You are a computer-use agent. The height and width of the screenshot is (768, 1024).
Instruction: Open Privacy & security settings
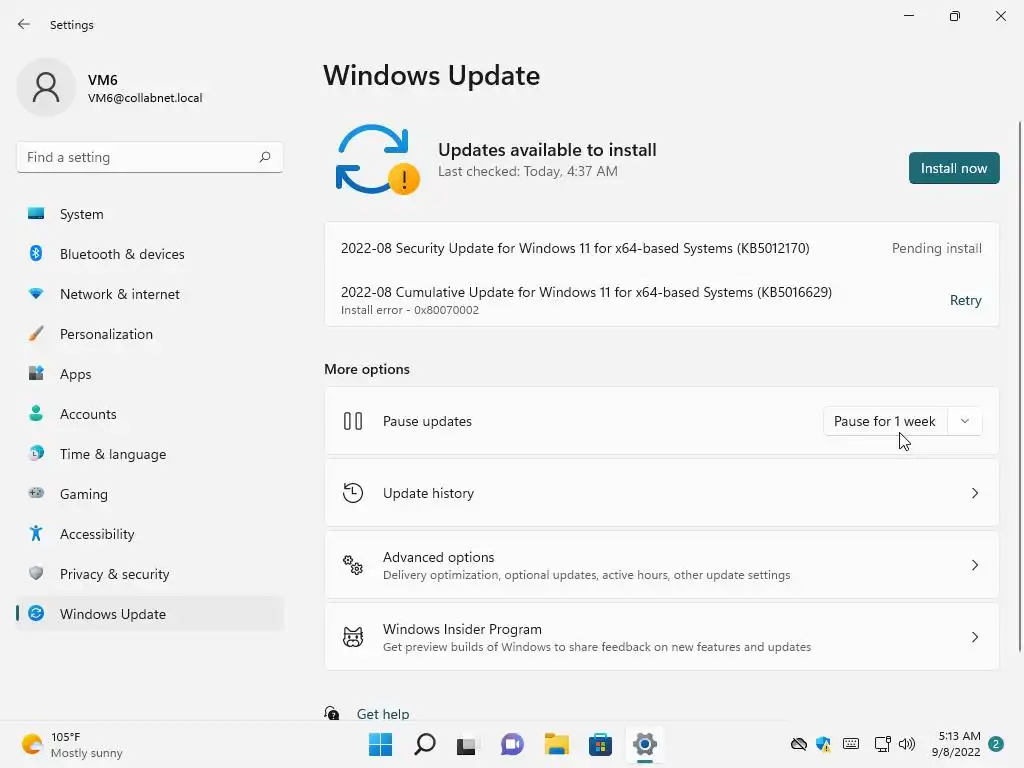pyautogui.click(x=150, y=573)
